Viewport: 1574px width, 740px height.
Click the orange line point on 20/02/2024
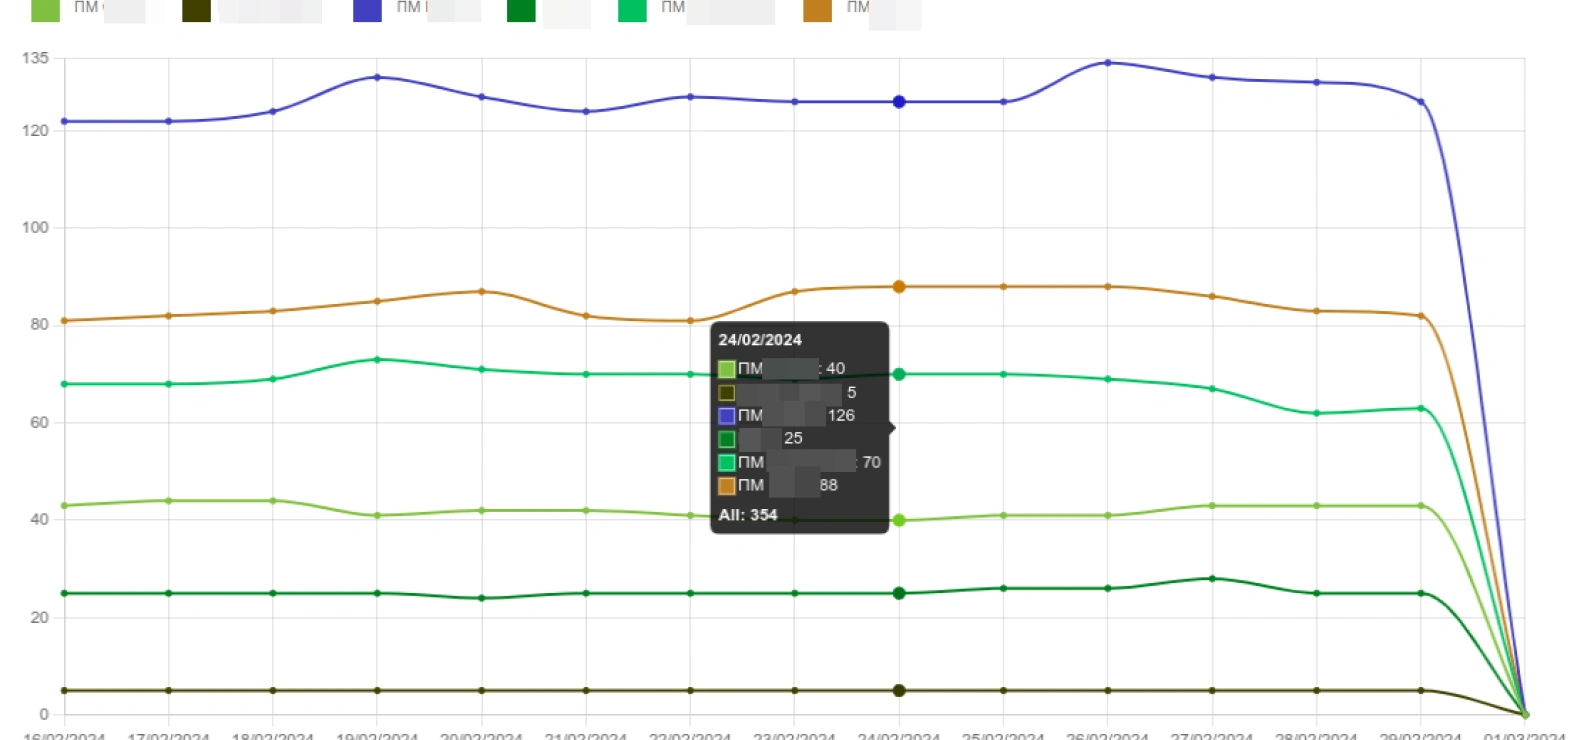pyautogui.click(x=482, y=292)
